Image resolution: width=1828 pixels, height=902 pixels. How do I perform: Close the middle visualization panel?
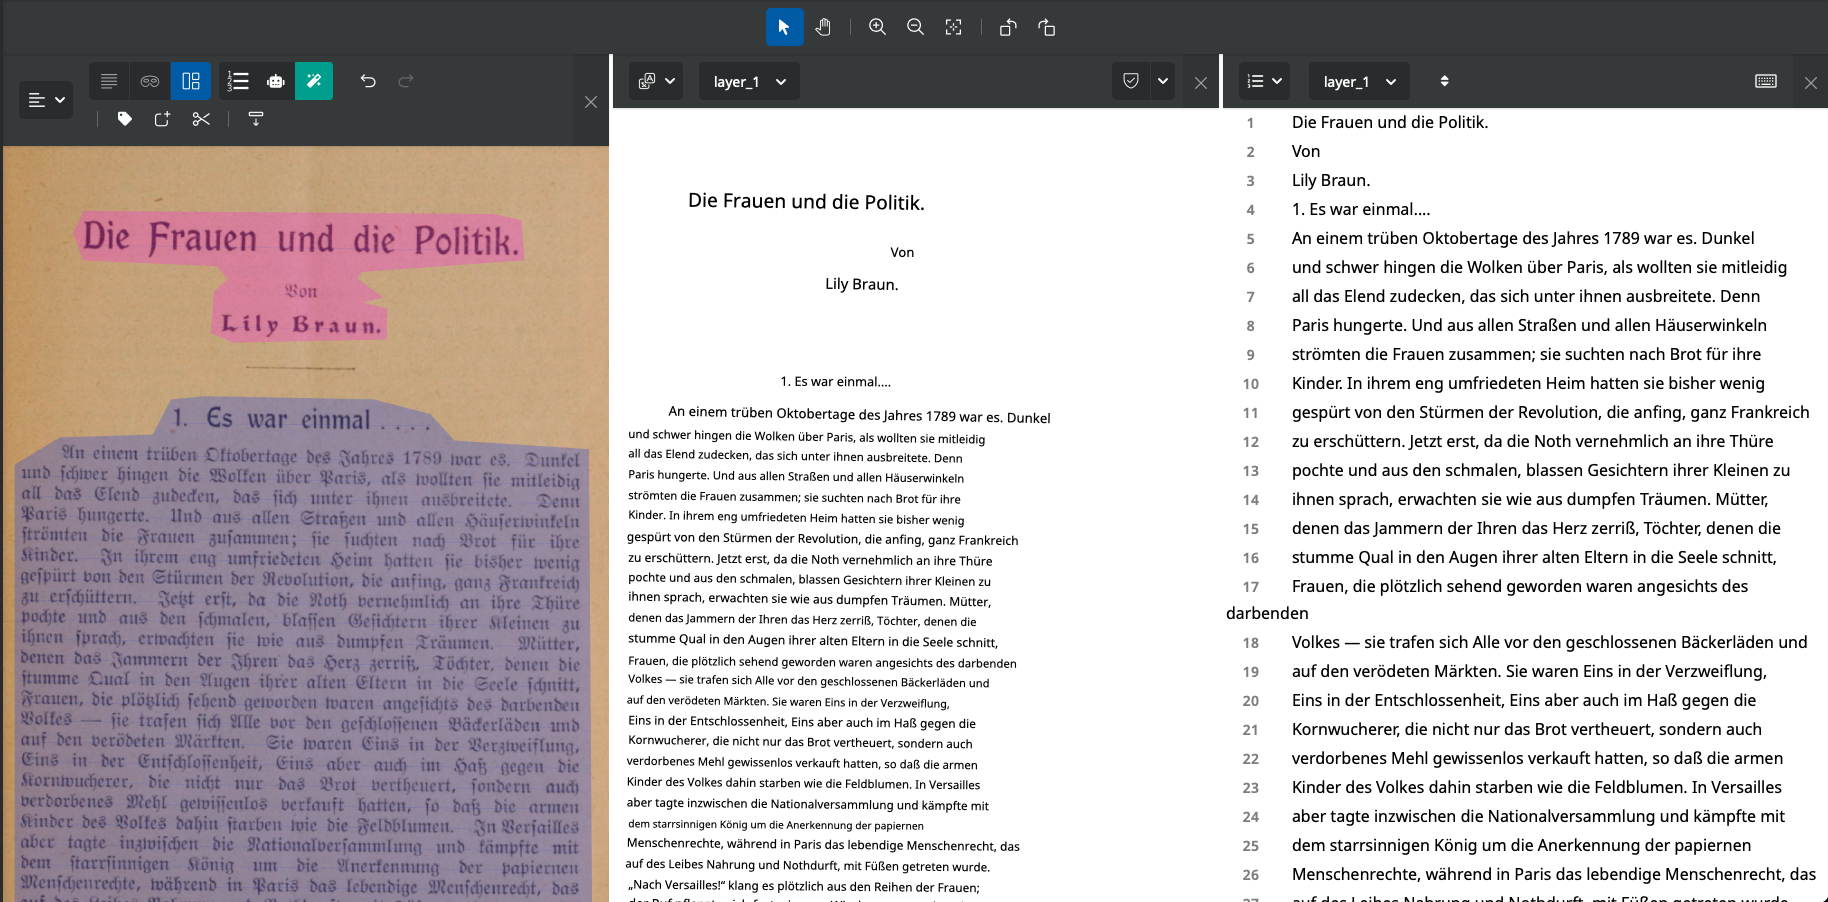(x=1201, y=83)
